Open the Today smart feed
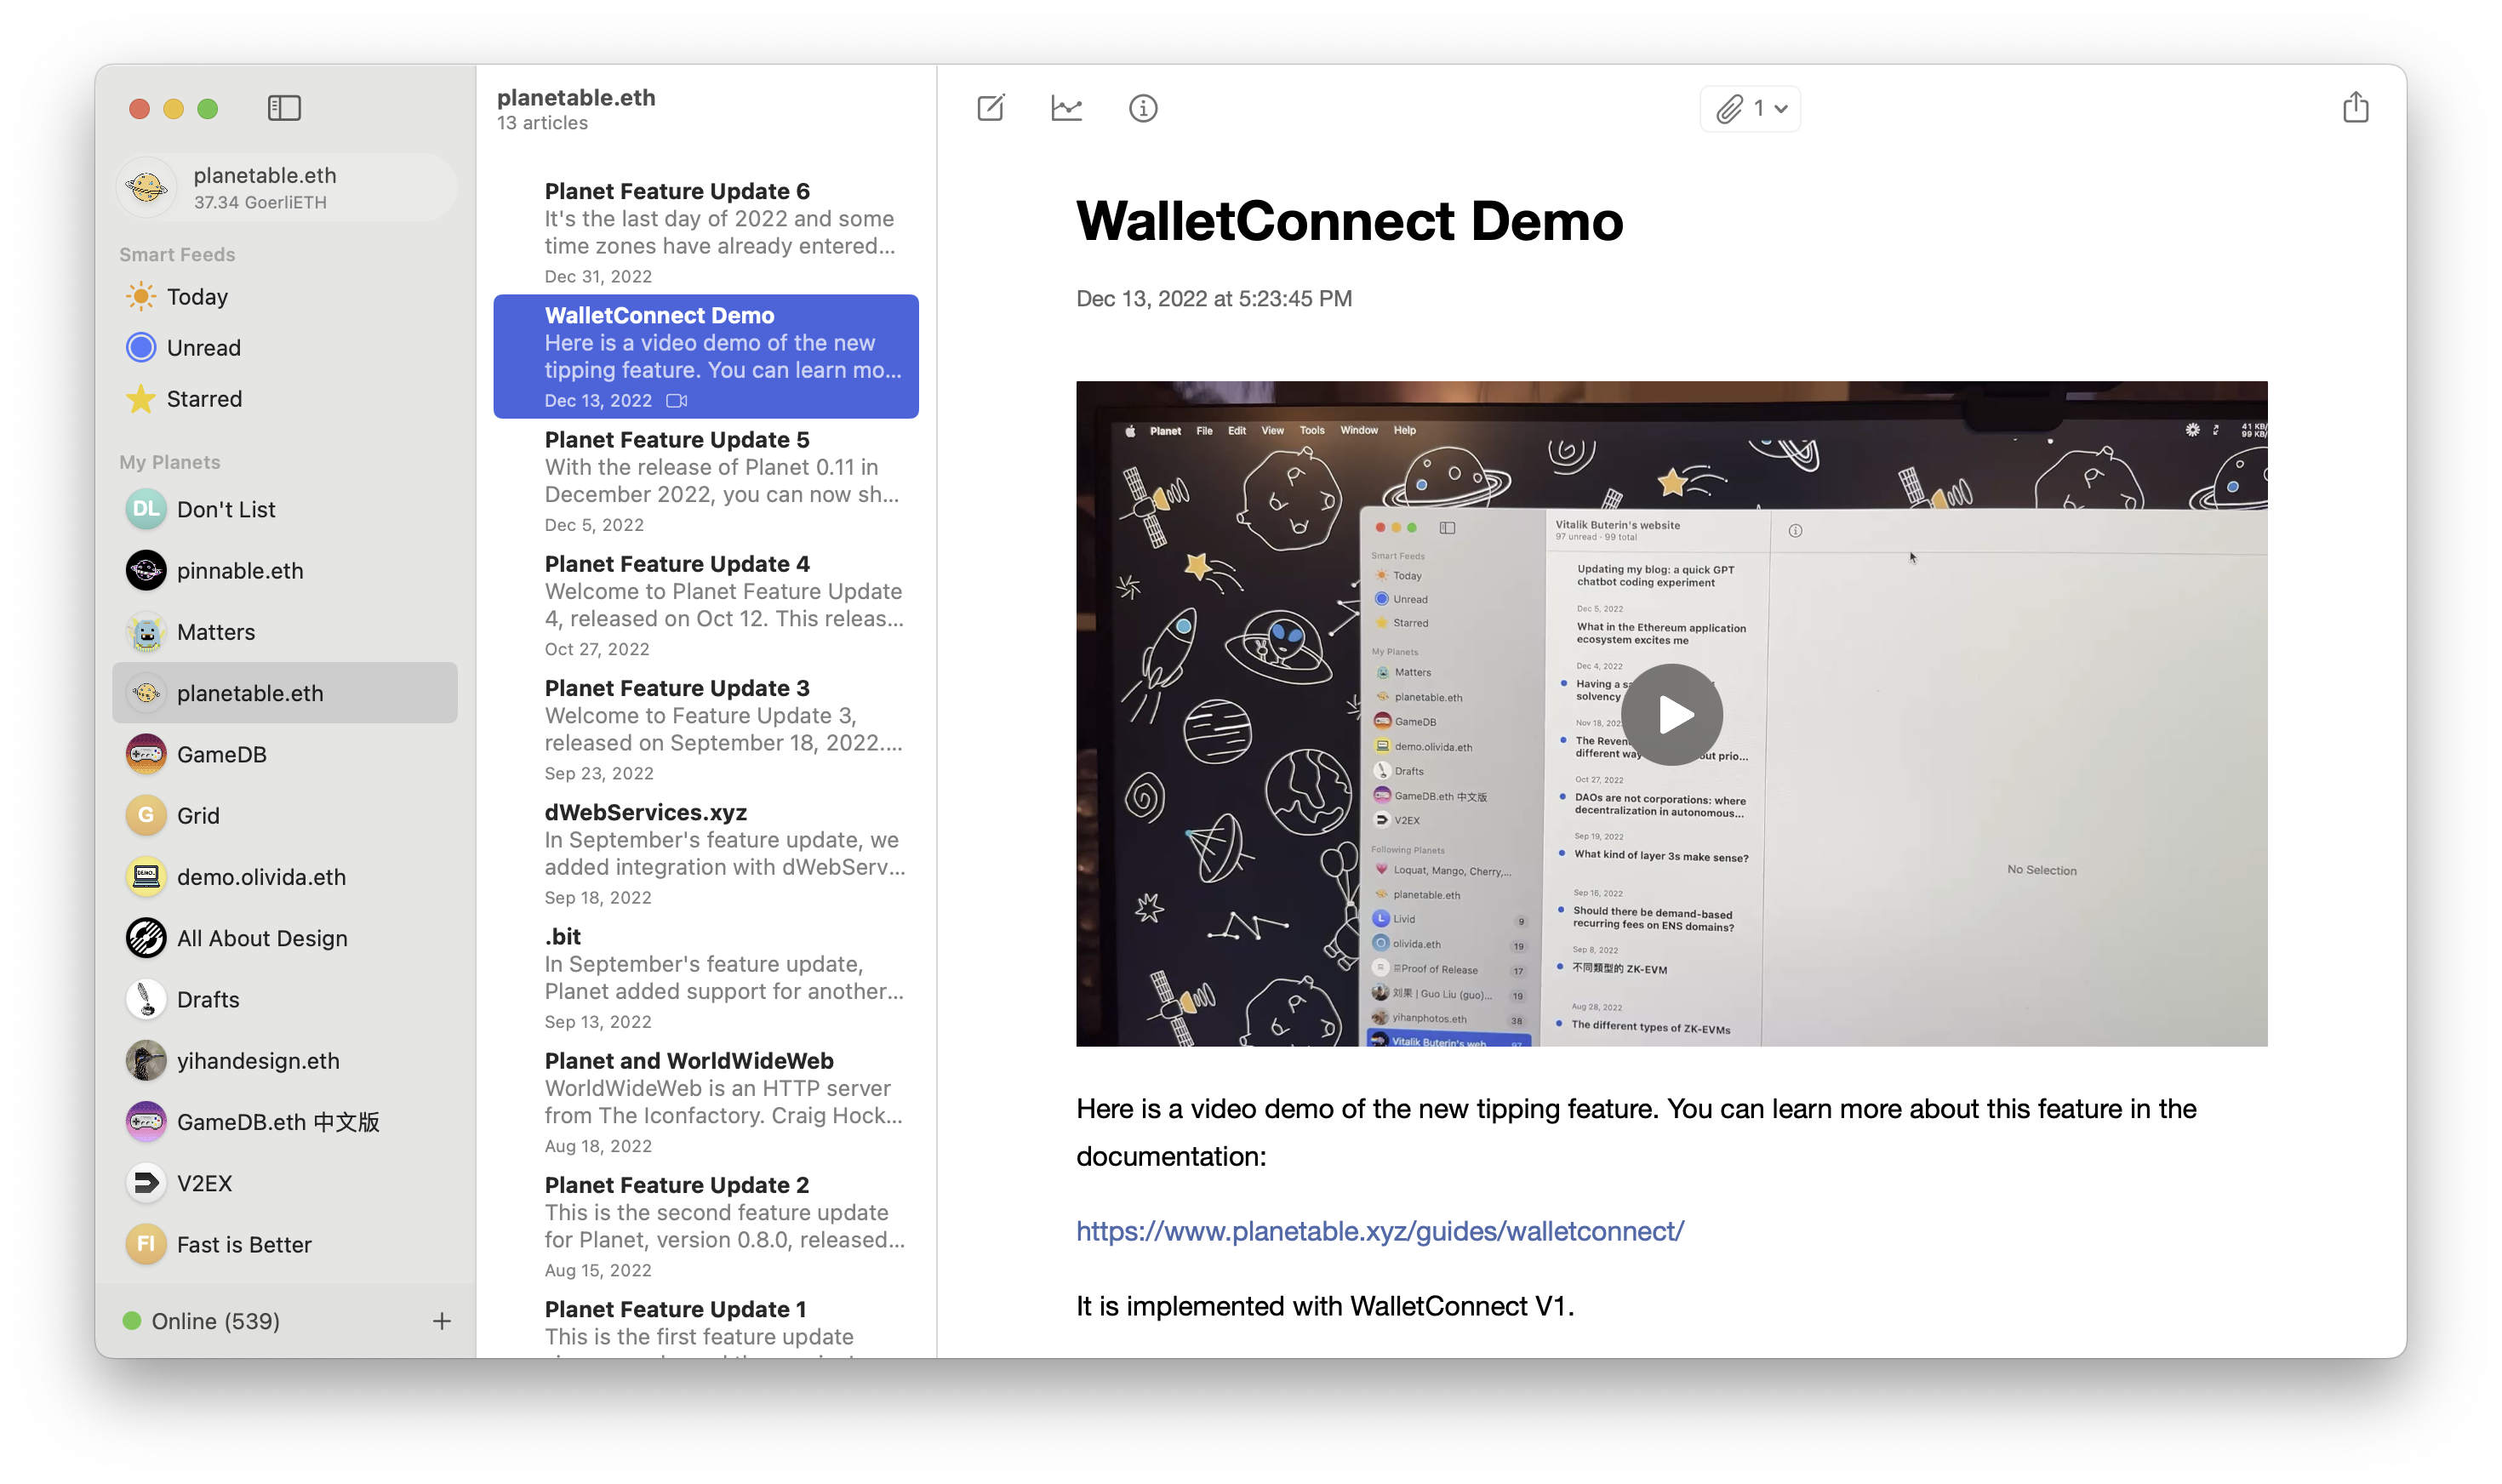This screenshot has height=1484, width=2502. 285,297
